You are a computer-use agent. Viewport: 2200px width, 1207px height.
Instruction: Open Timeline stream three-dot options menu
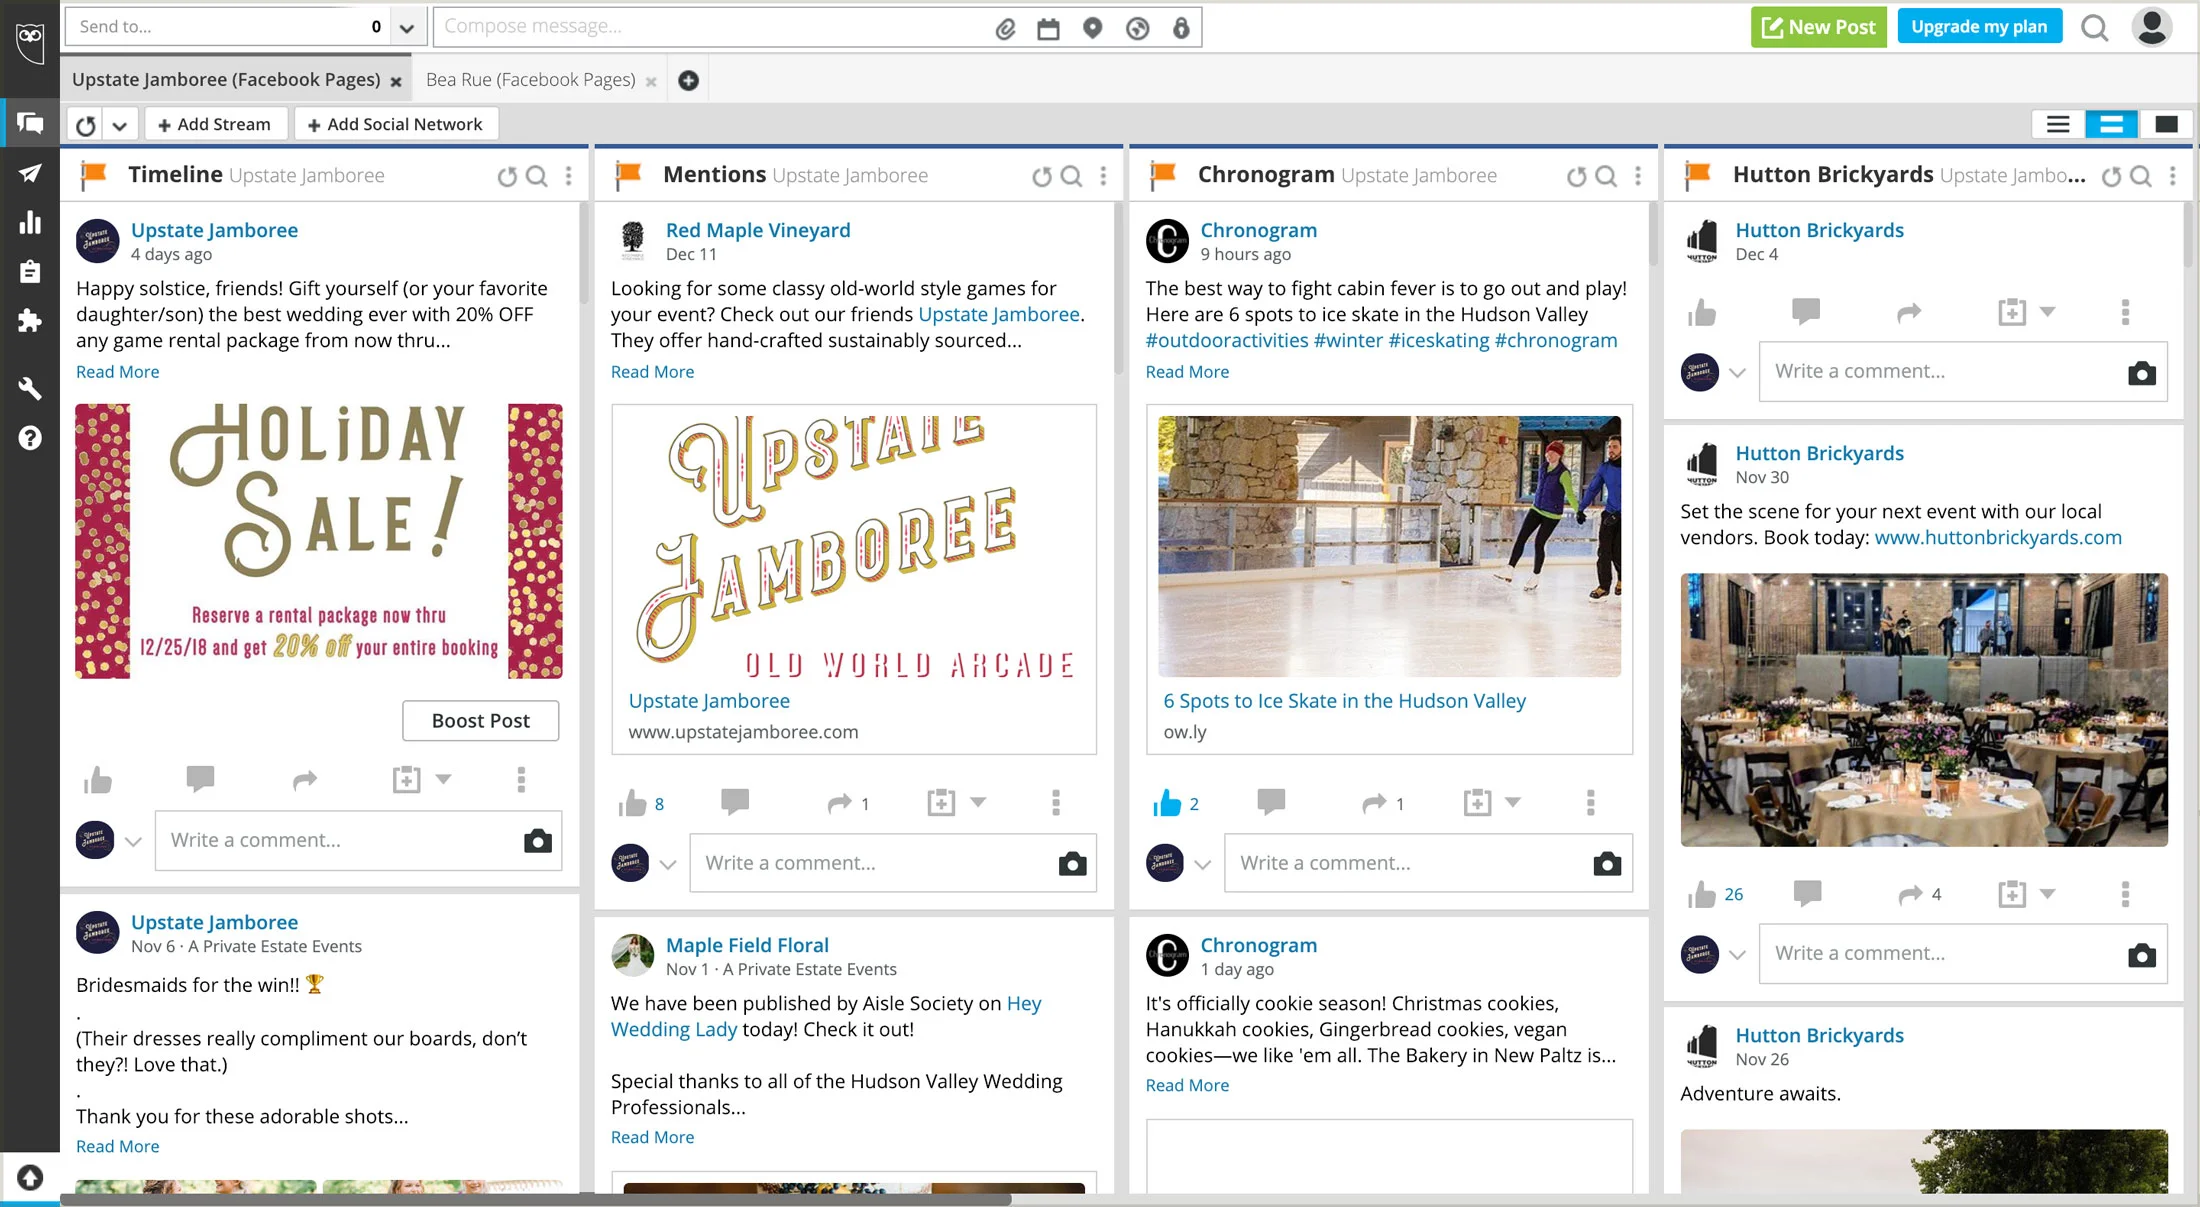click(569, 176)
